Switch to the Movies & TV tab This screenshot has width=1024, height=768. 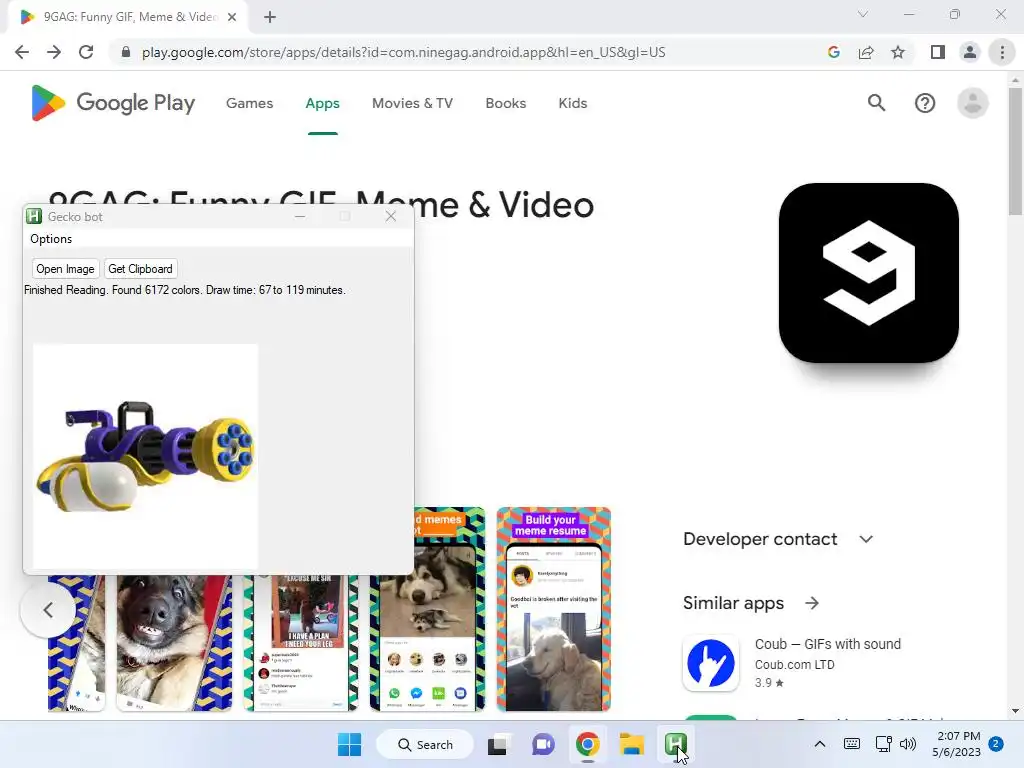412,103
